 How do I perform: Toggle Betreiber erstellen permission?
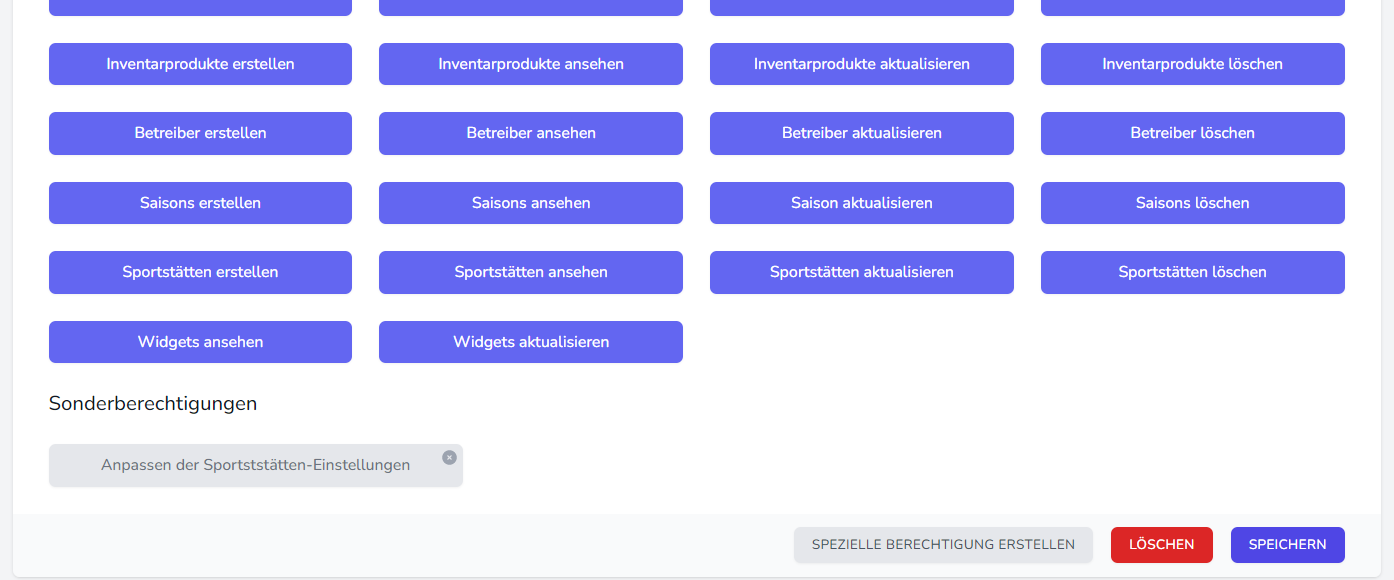tap(200, 133)
